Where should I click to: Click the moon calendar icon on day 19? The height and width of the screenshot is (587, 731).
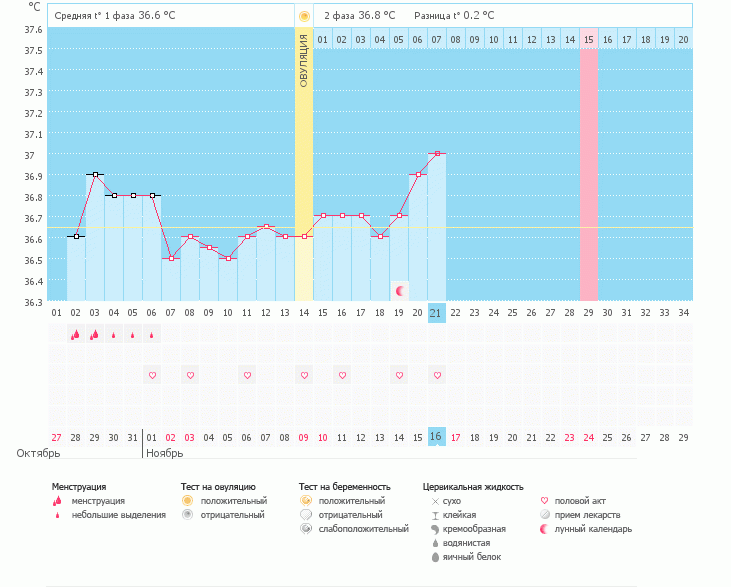399,291
